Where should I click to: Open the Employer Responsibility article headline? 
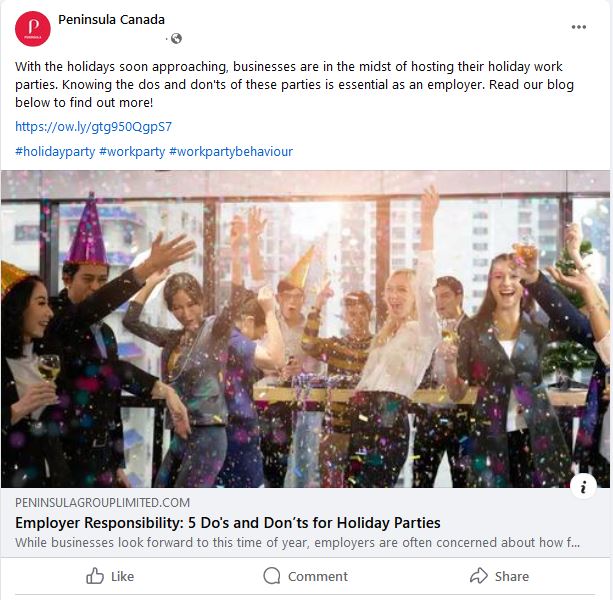[228, 523]
